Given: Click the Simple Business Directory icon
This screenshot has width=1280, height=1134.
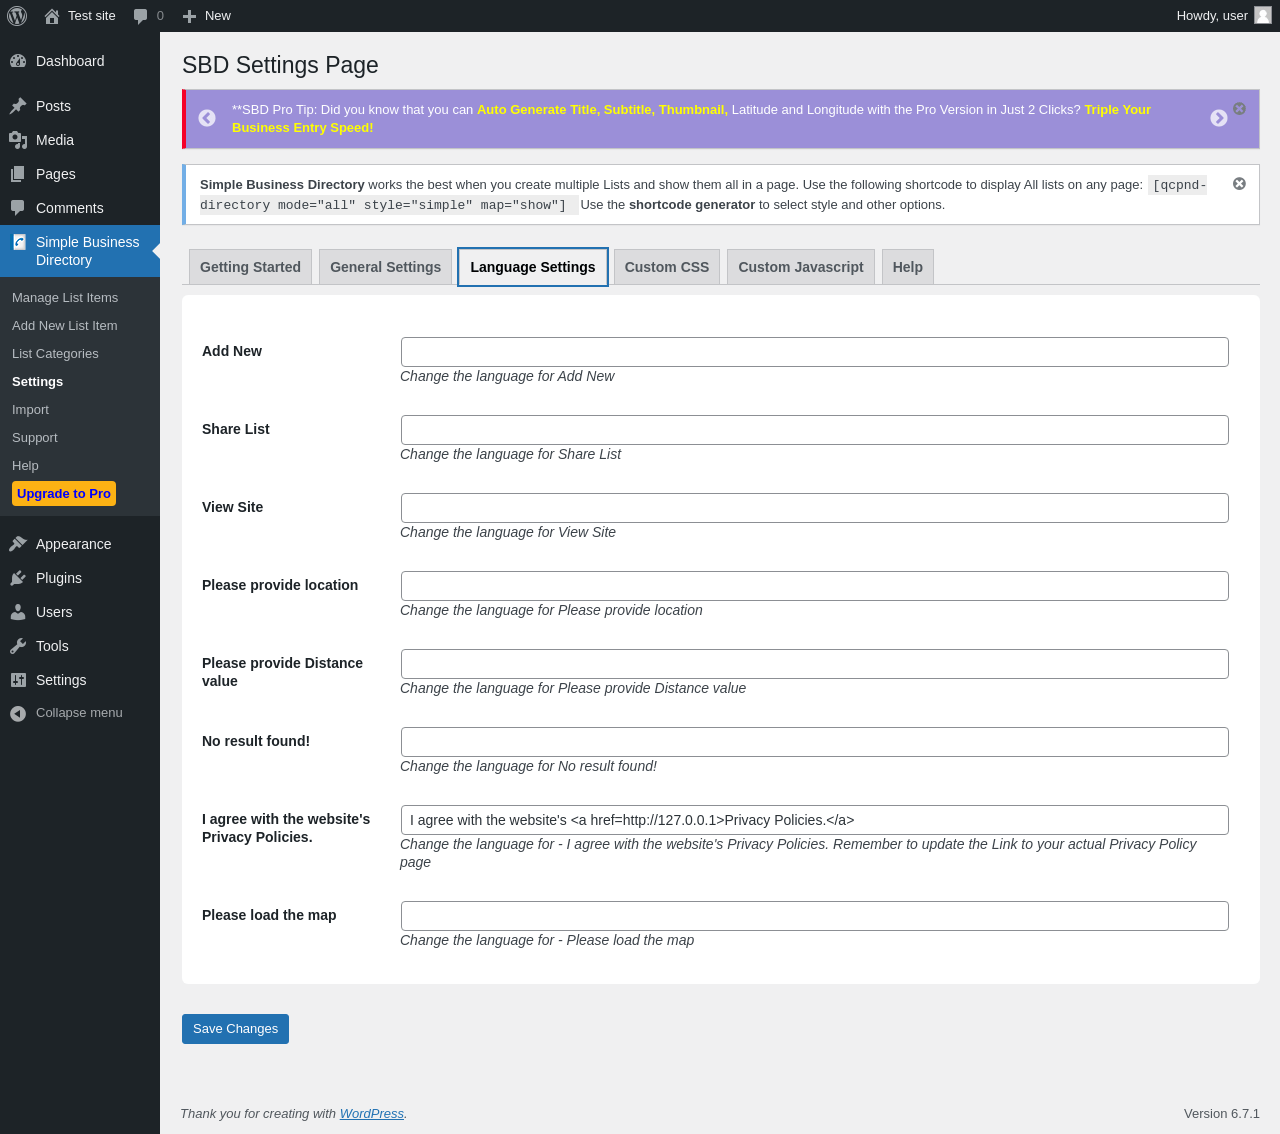Looking at the screenshot, I should (19, 242).
